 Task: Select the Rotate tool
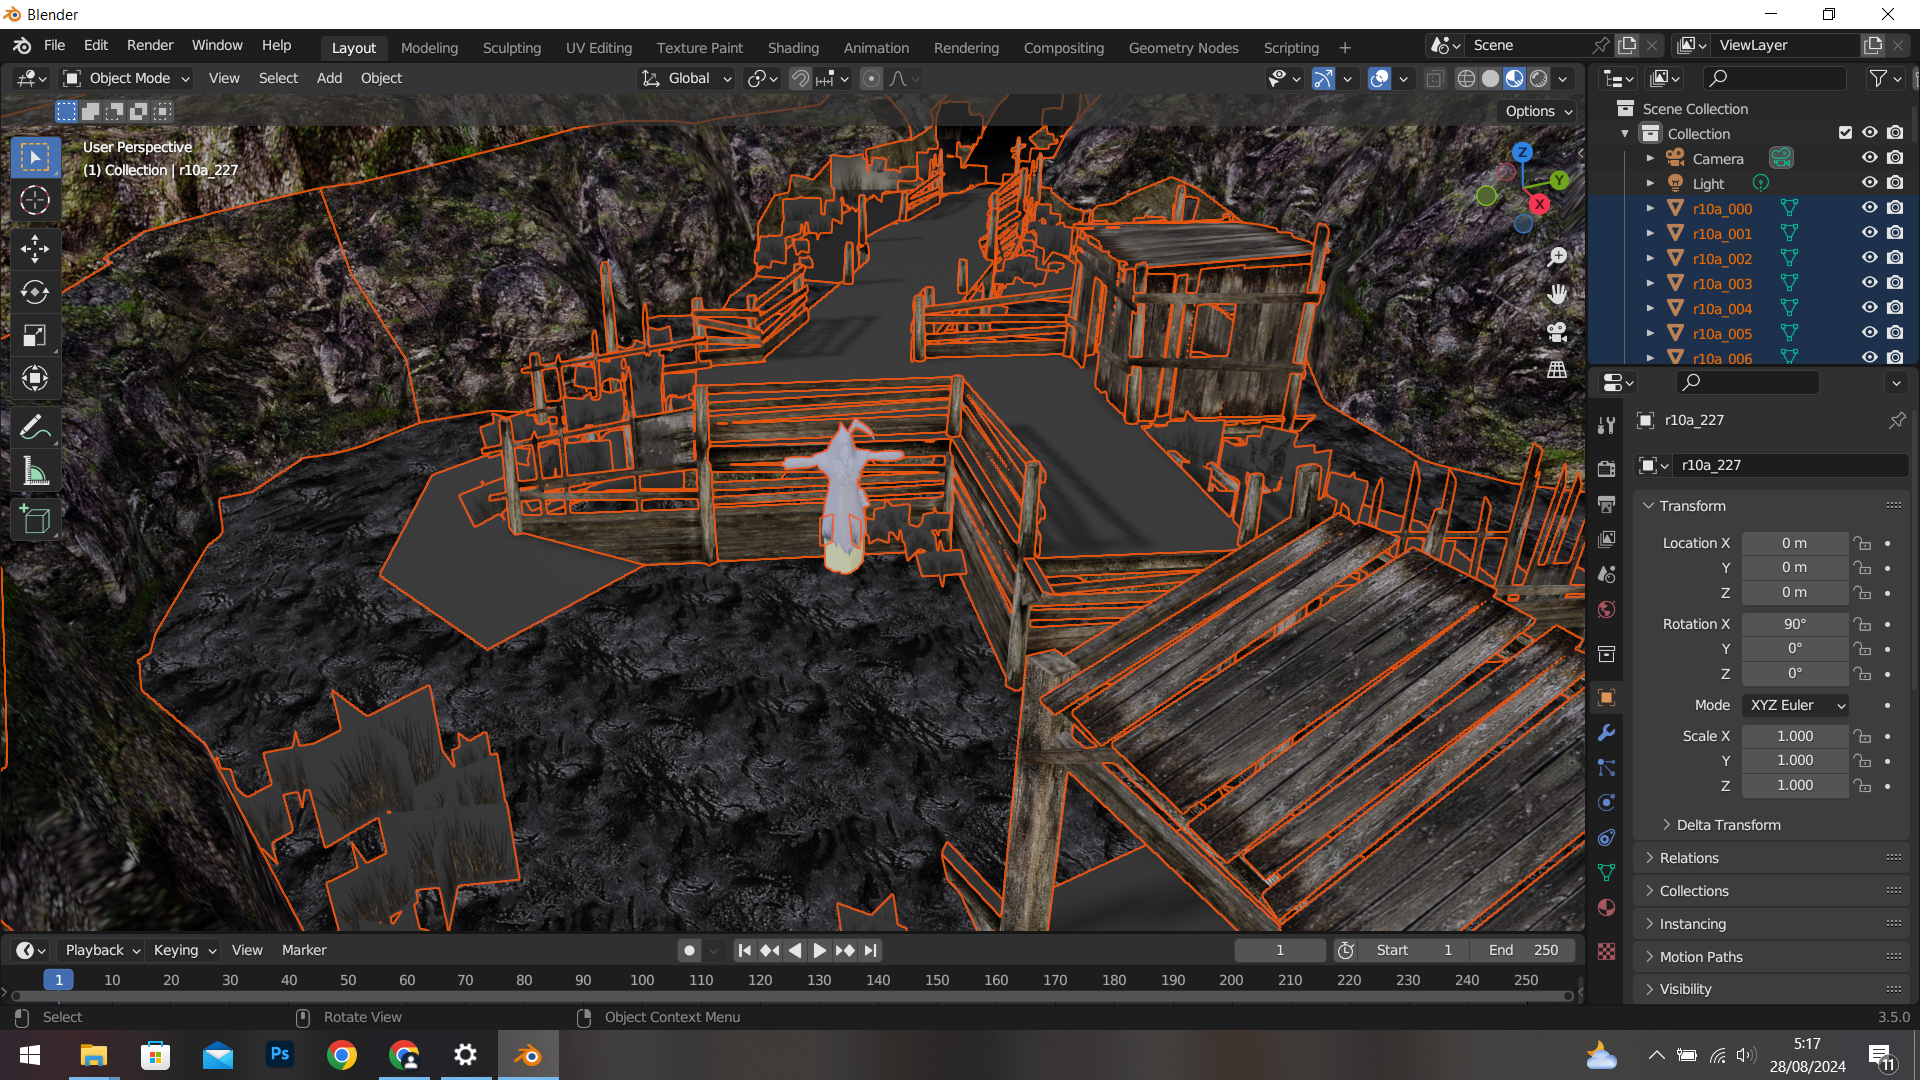[x=35, y=292]
